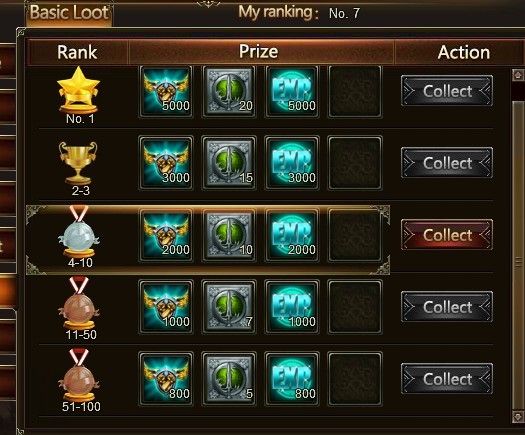Select the gold cup for ranks 2-3
Viewport: 525px width, 435px height.
point(78,162)
